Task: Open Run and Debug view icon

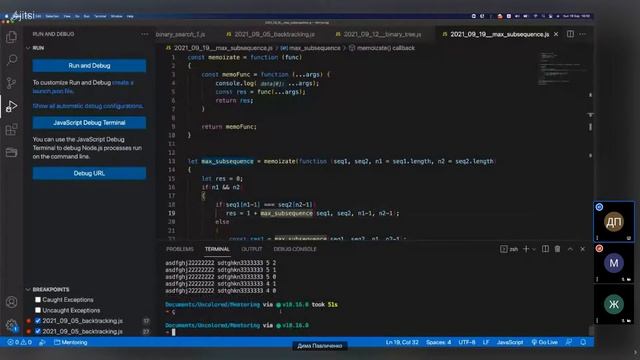Action: [x=11, y=107]
